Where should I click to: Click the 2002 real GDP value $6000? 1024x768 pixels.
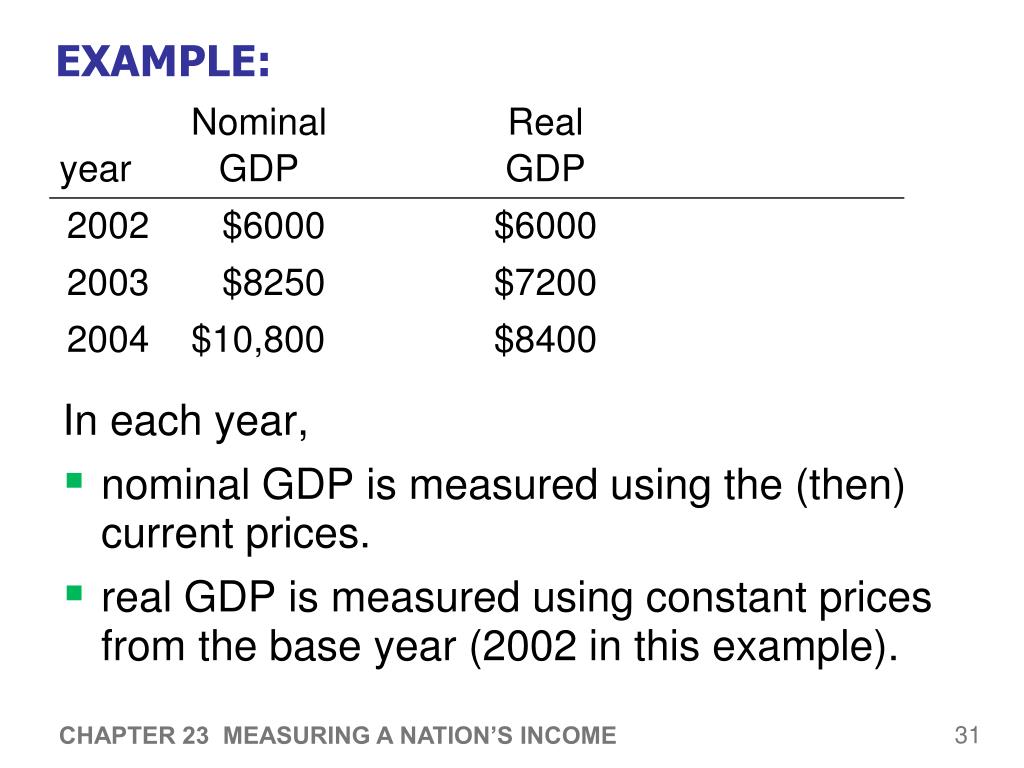tap(545, 227)
